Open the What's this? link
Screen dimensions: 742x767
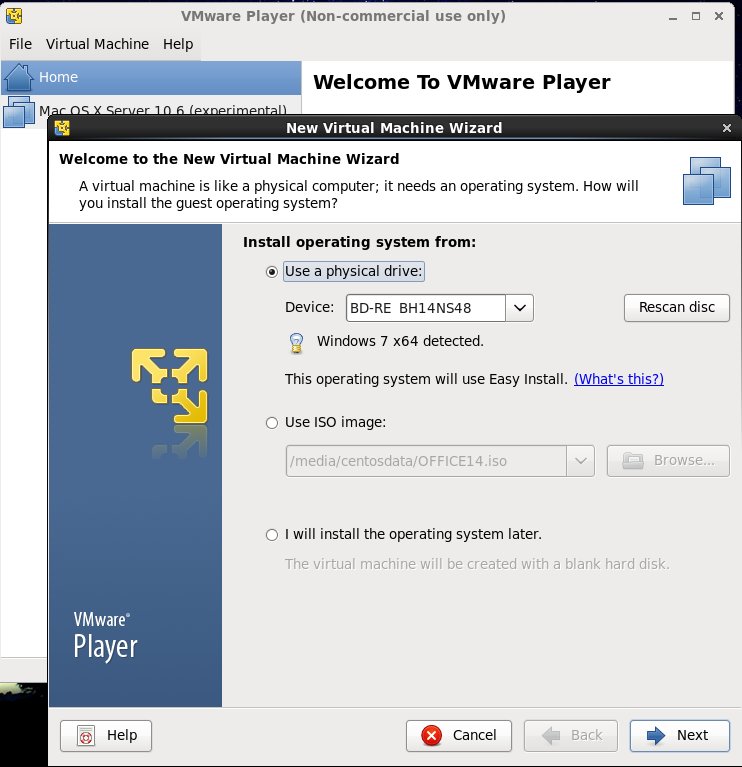pos(619,379)
